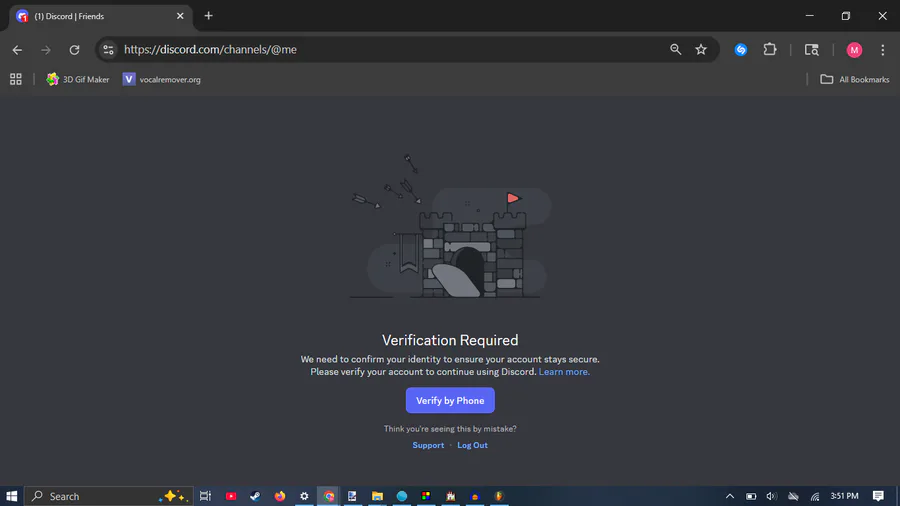The height and width of the screenshot is (506, 900).
Task: Click the taskbar Search box
Action: (109, 496)
